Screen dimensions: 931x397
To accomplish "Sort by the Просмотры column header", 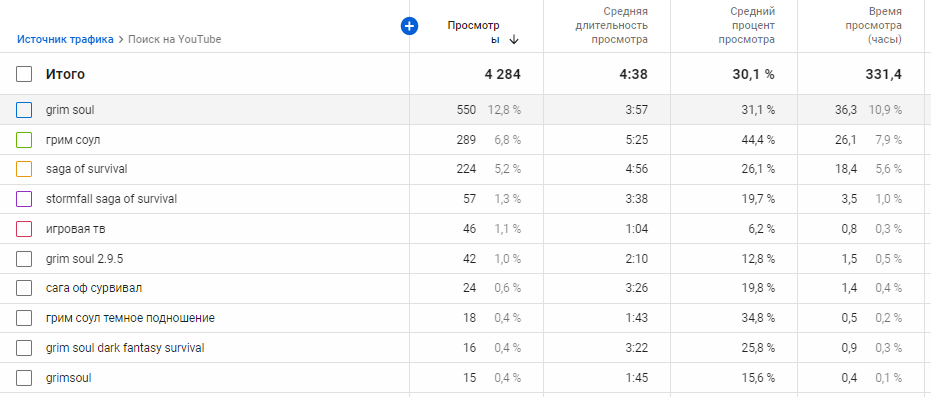I will 474,33.
